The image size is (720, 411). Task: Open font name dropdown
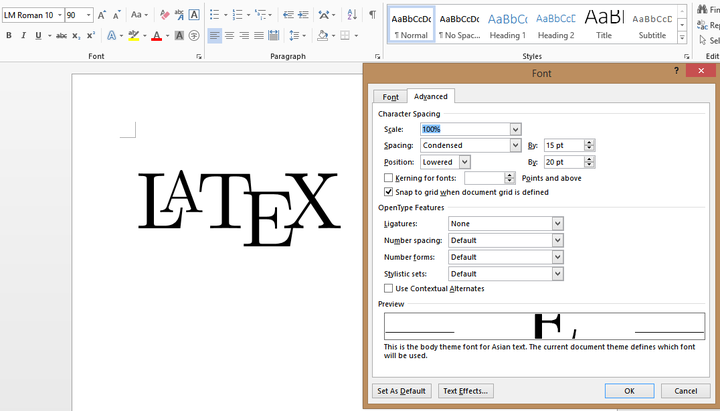[x=60, y=15]
